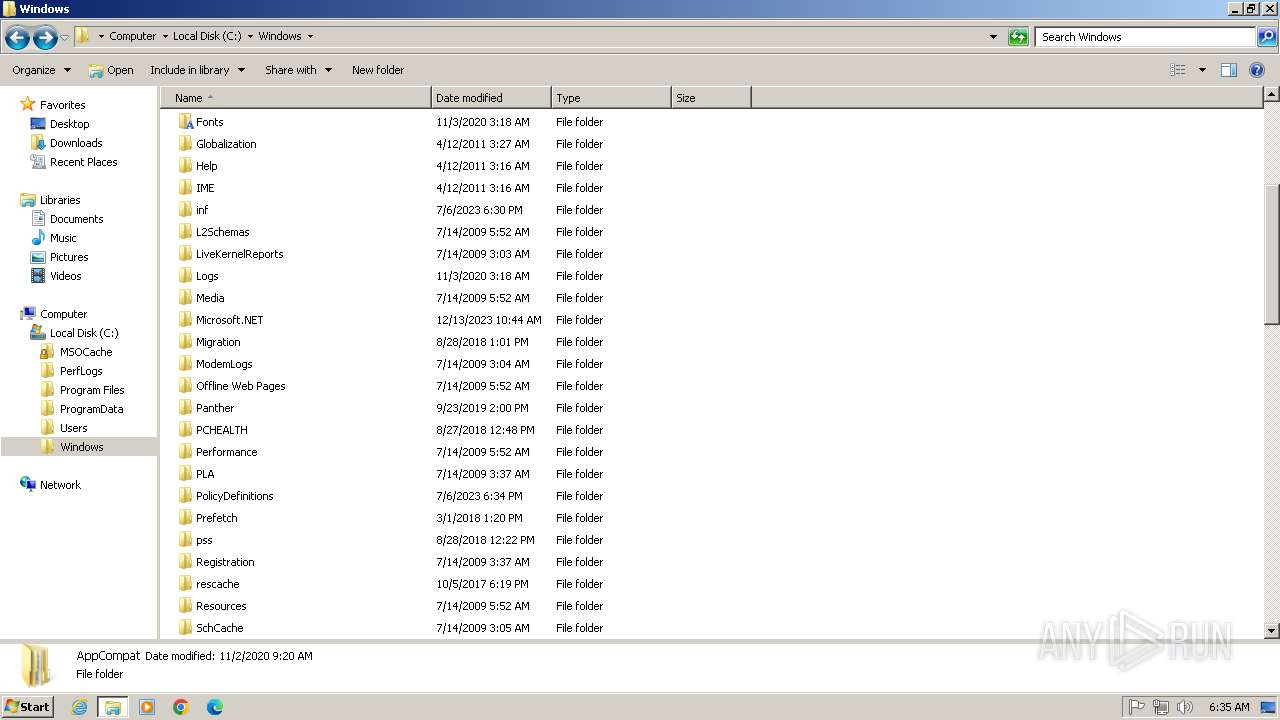Sort by the Date modified column
Image resolution: width=1280 pixels, height=720 pixels.
coord(491,98)
